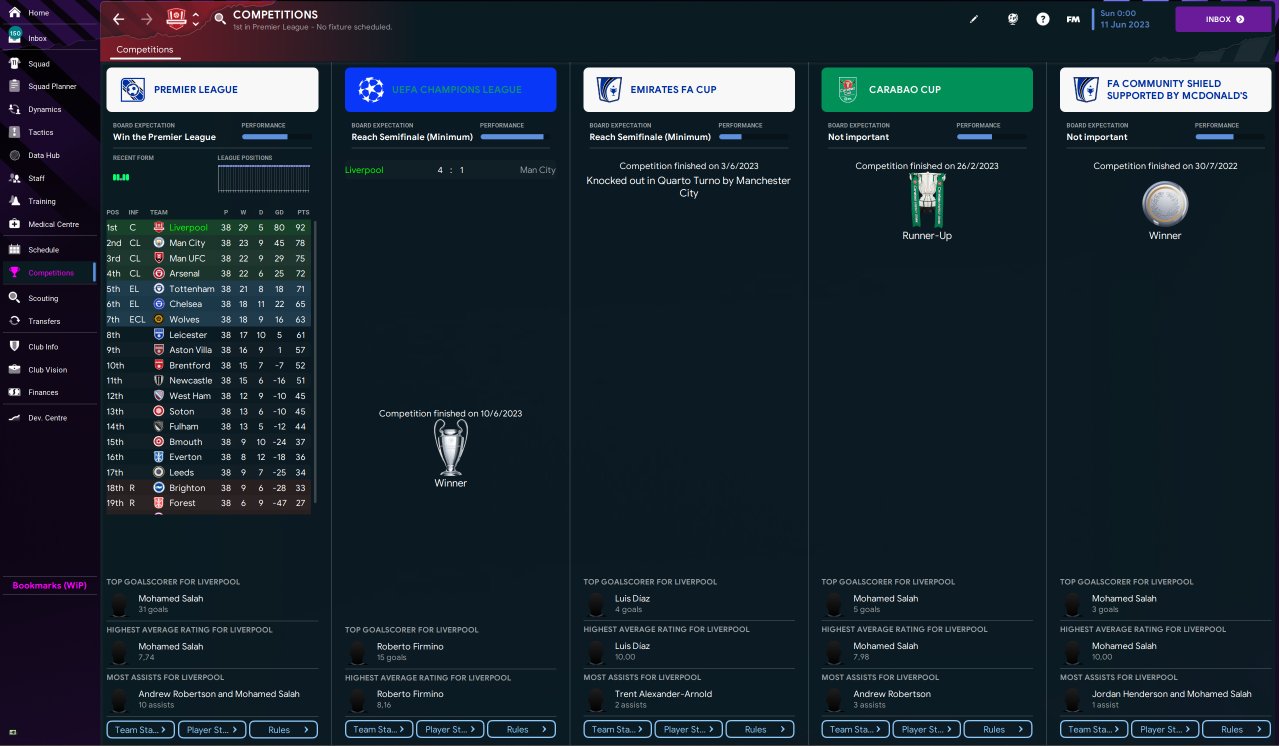Click the Tactics board icon
The width and height of the screenshot is (1280, 746).
pos(14,132)
